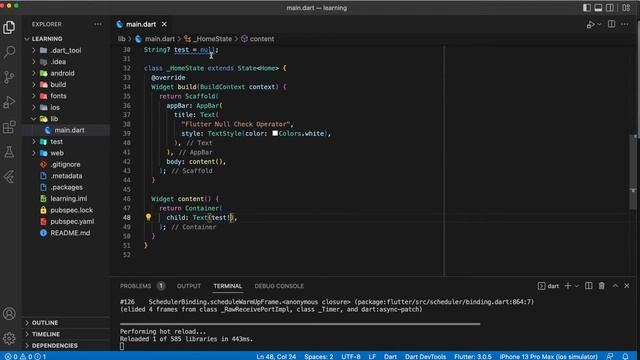The height and width of the screenshot is (360, 640).
Task: Open the run options dropdown arrow
Action: click(599, 24)
